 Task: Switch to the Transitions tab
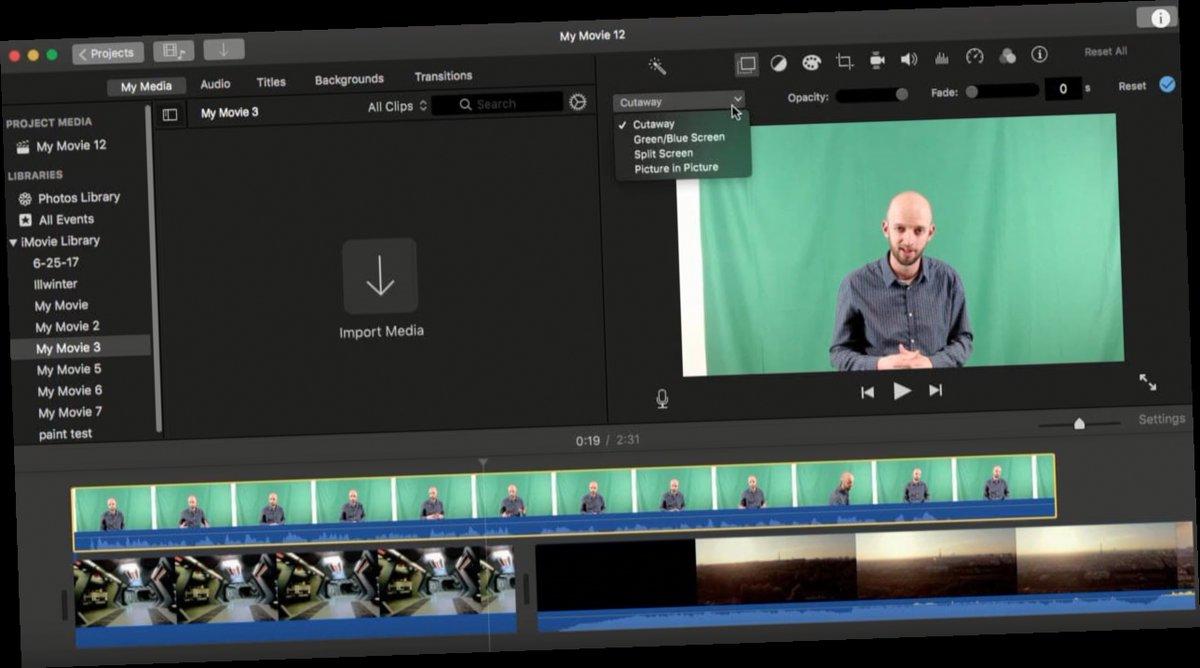click(x=443, y=75)
